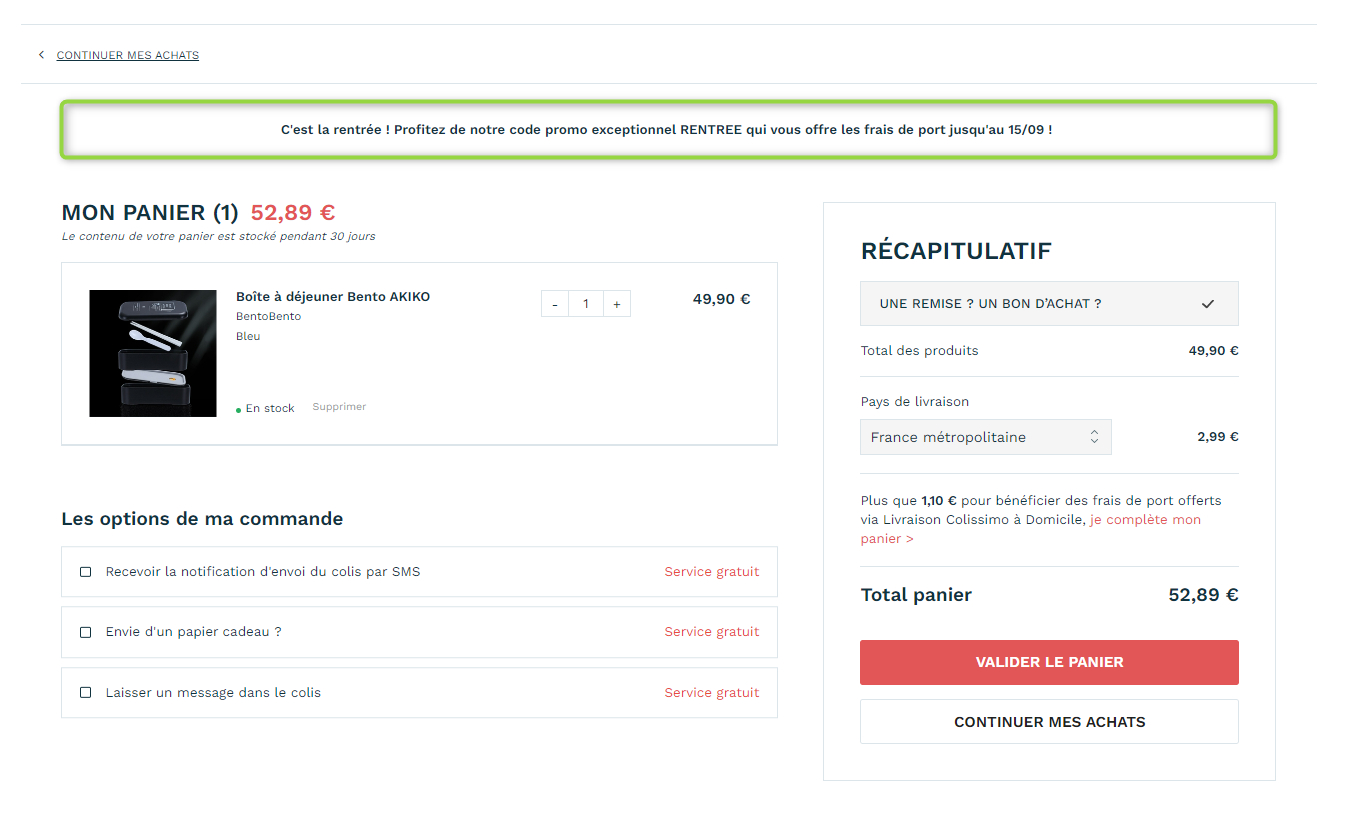
Task: Check Laisser un message dans le colis
Action: [x=85, y=692]
